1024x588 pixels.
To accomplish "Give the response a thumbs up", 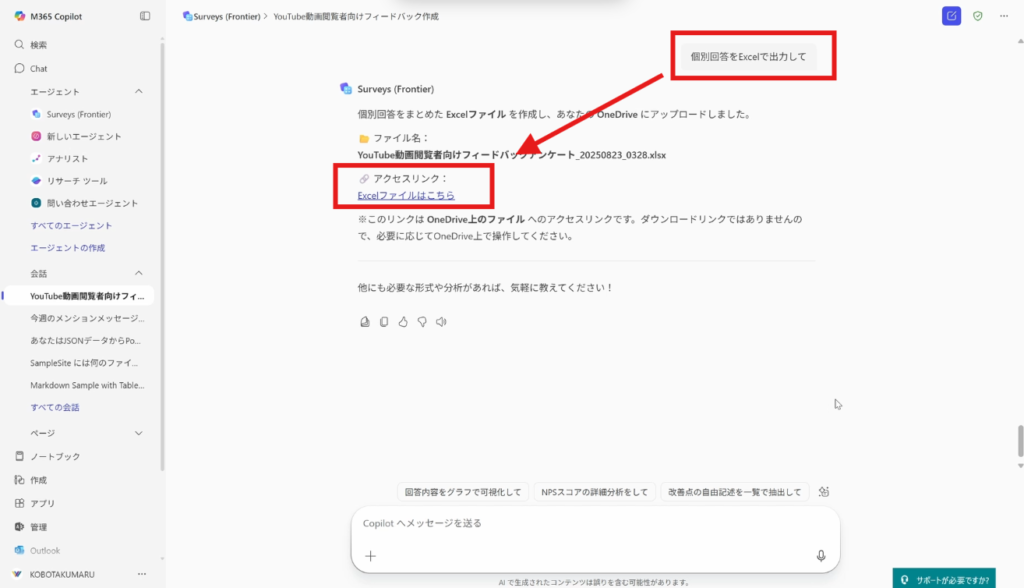I will (403, 322).
